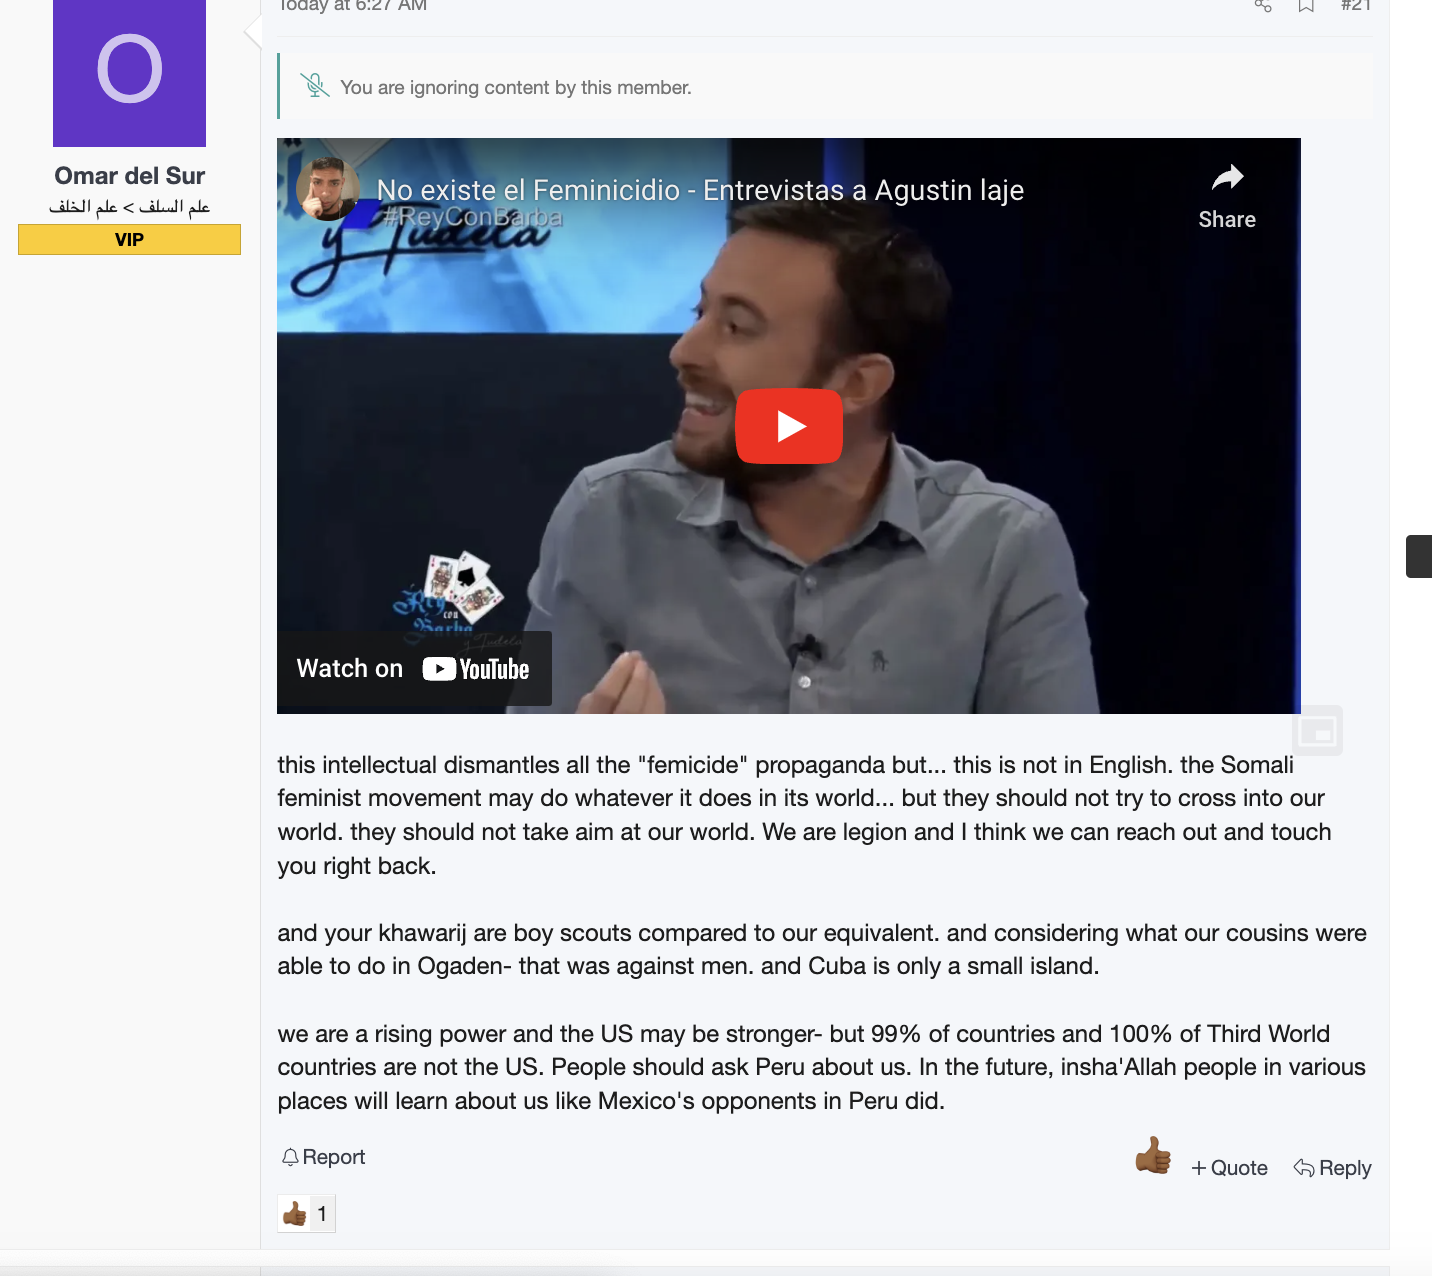Reply to Omar del Sur's post
The image size is (1432, 1276).
click(1332, 1168)
